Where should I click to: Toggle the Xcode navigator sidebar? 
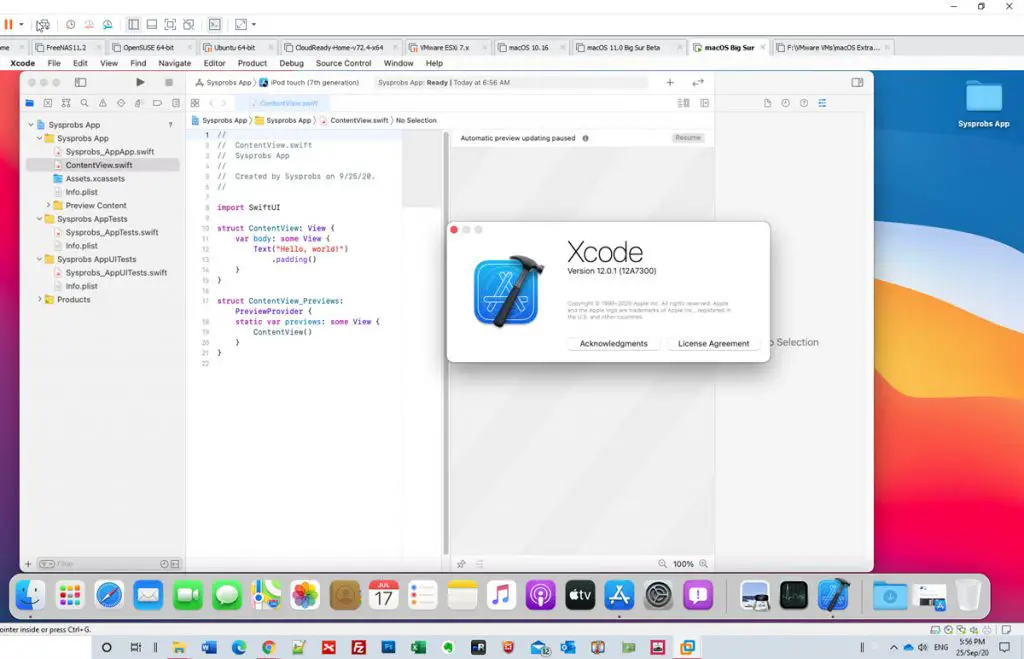(x=80, y=82)
